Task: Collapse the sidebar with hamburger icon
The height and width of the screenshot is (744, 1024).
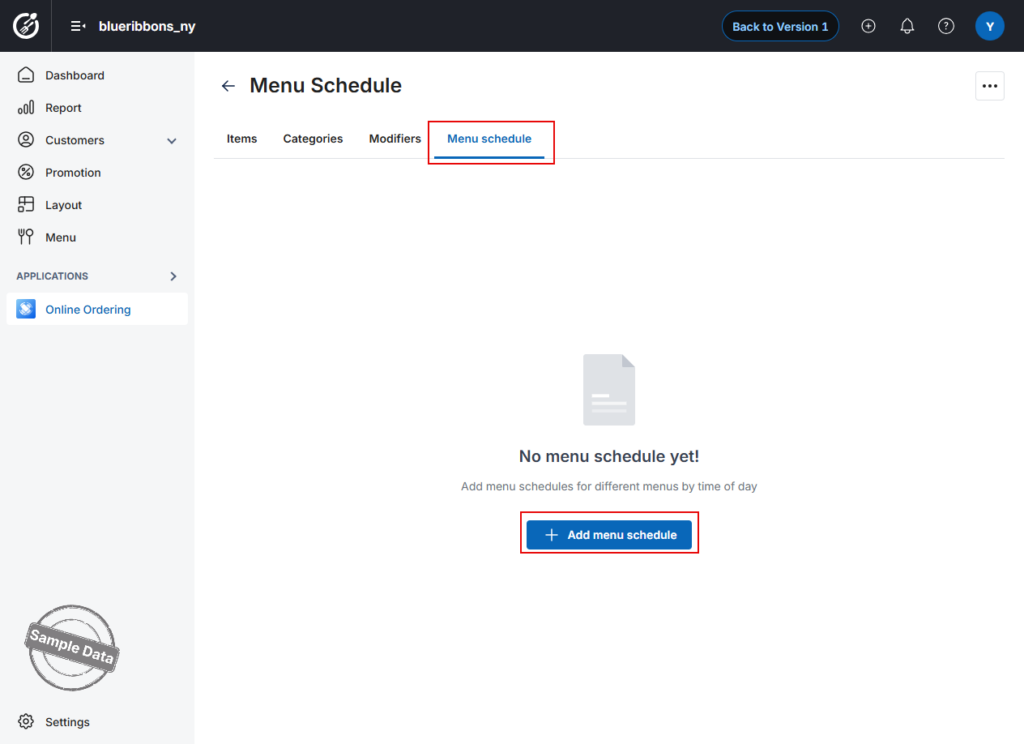Action: (x=78, y=26)
